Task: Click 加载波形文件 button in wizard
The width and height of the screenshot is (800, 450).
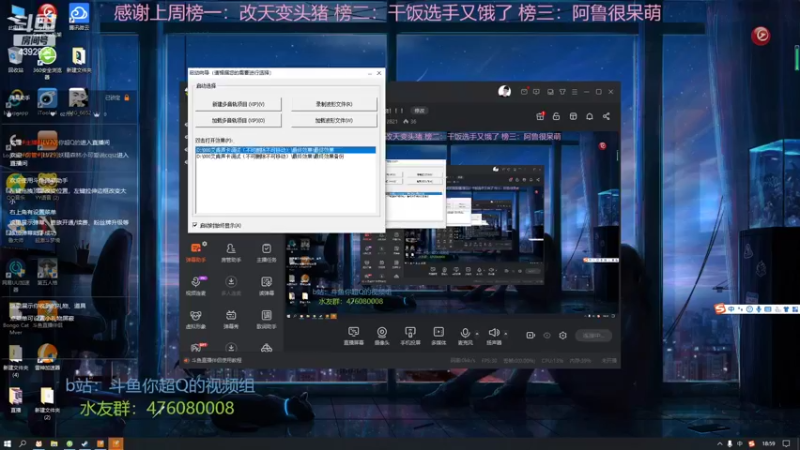Action: point(334,120)
